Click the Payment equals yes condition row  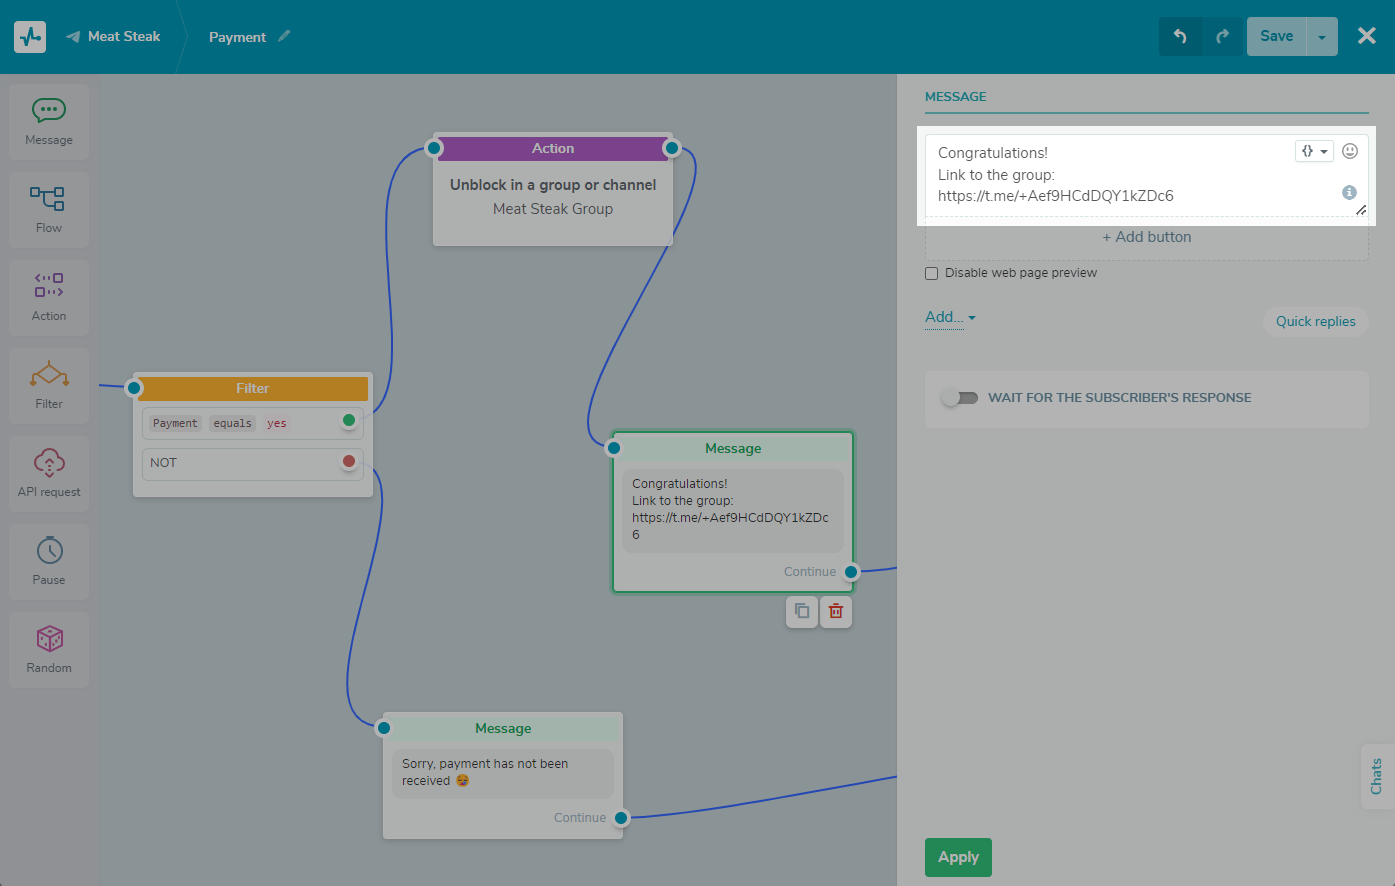click(252, 423)
